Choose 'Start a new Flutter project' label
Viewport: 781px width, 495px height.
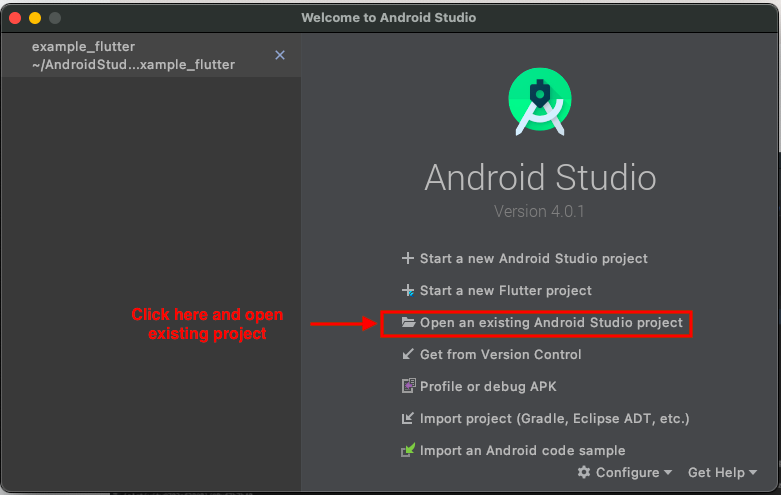(x=505, y=291)
